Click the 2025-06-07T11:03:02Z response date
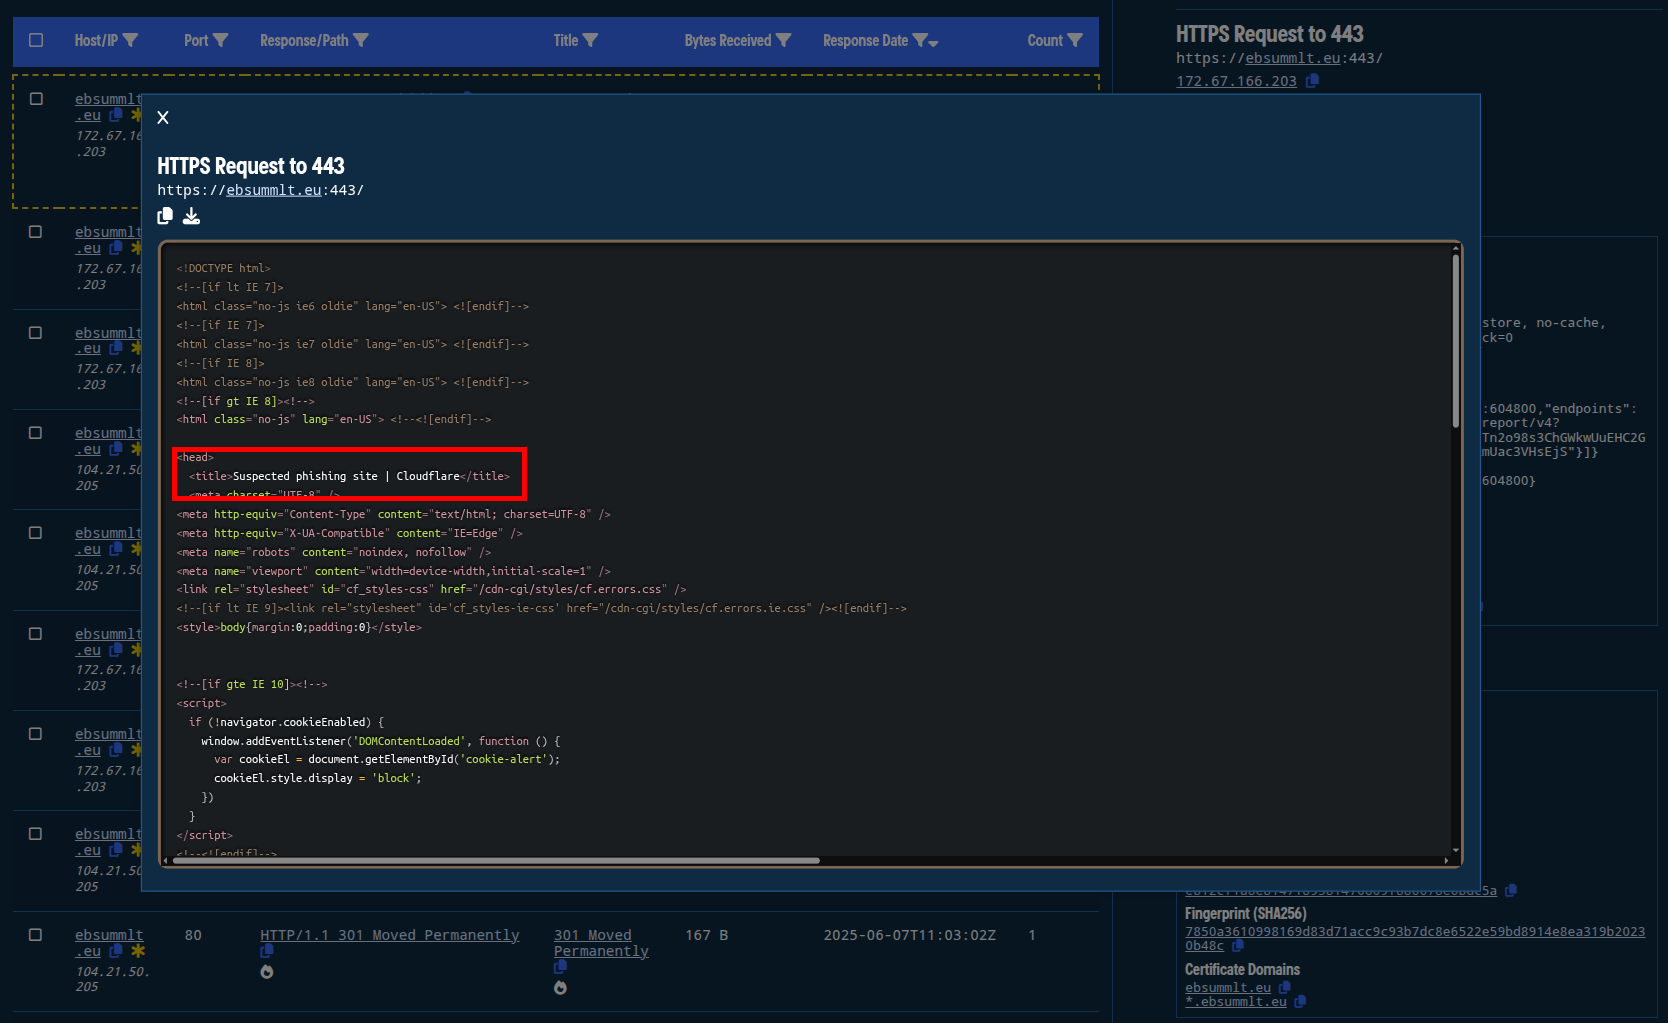This screenshot has height=1023, width=1668. pos(910,935)
